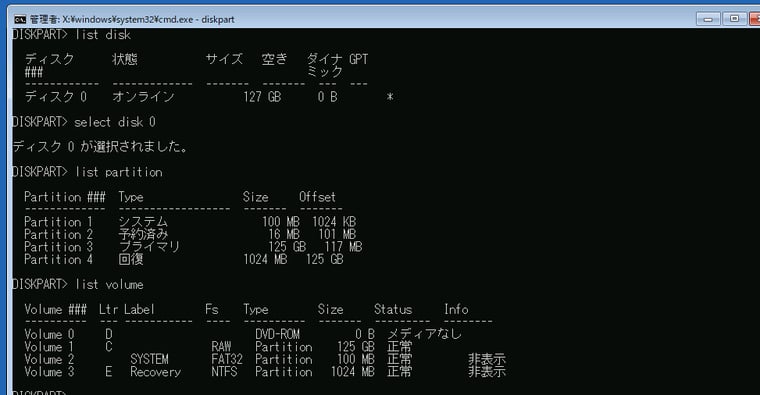
Task: Click the Partition 4 回復 row
Action: [x=184, y=259]
